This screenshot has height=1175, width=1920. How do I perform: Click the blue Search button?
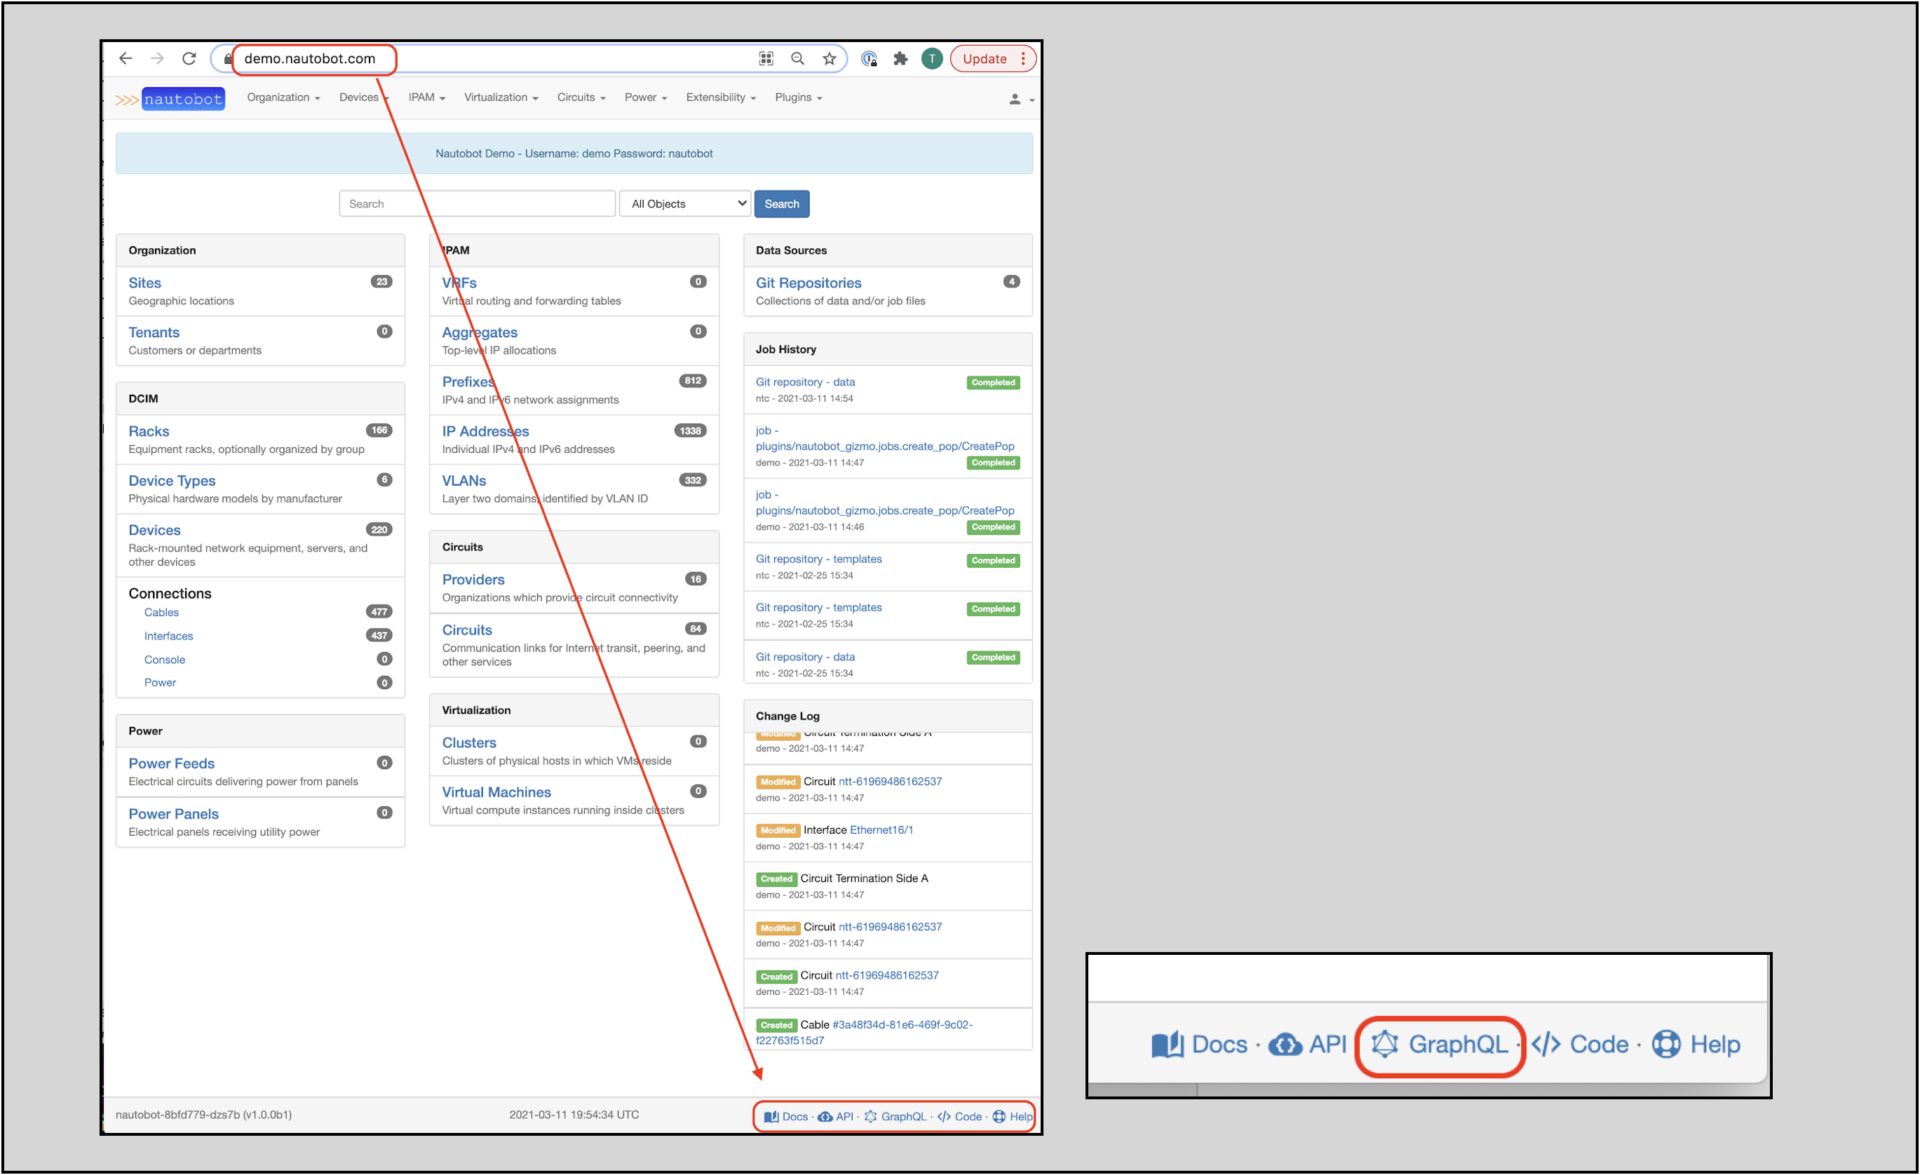point(781,203)
